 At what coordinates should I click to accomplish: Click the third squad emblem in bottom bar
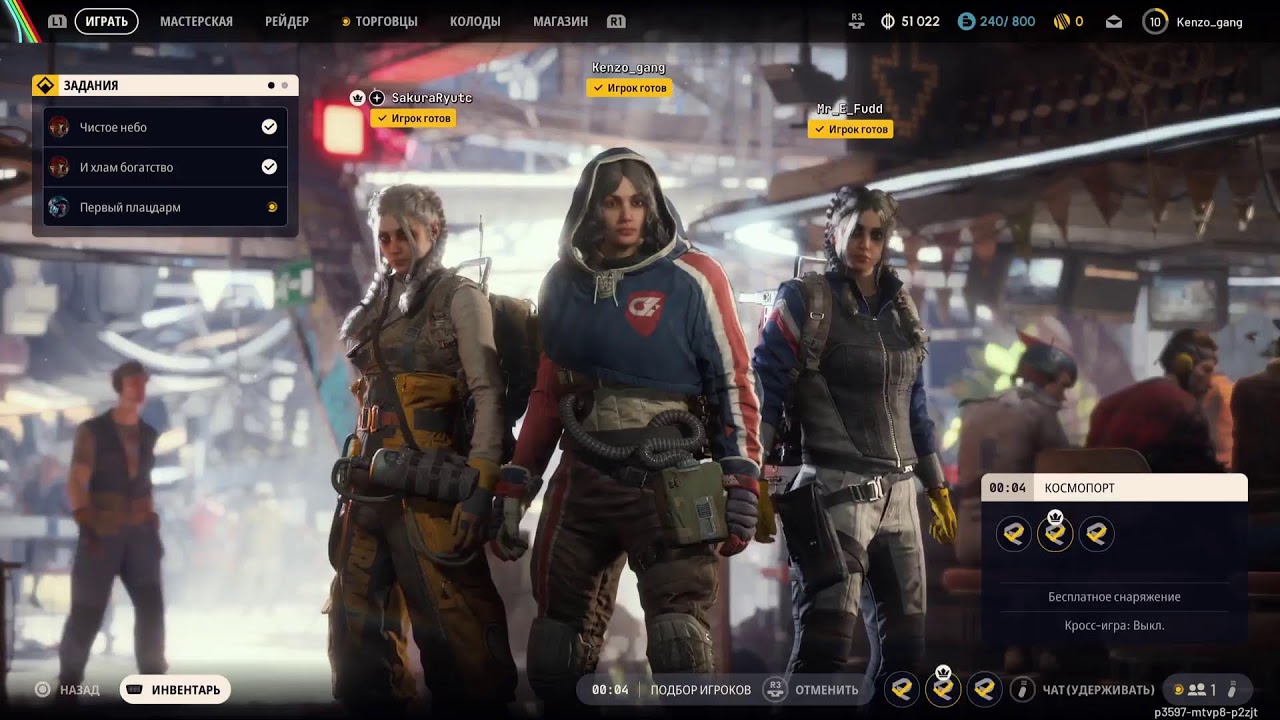(984, 688)
